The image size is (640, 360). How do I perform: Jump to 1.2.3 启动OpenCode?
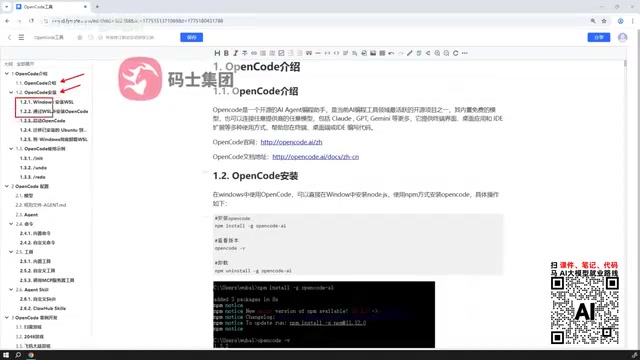(x=42, y=121)
